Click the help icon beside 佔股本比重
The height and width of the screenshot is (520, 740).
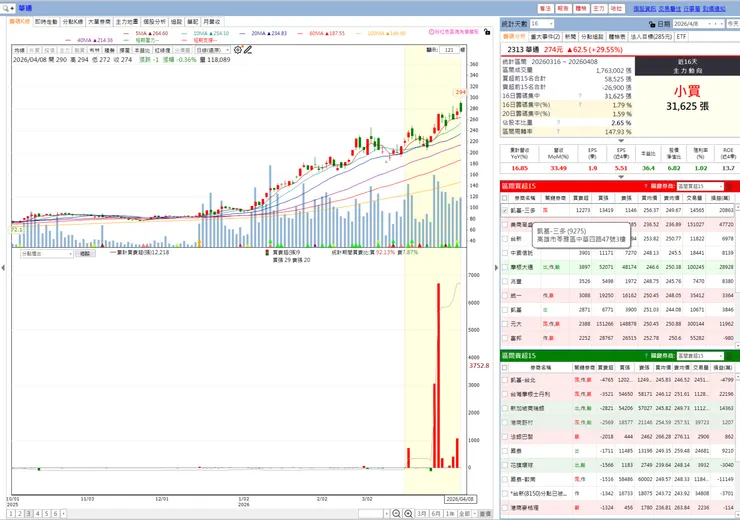coord(558,123)
